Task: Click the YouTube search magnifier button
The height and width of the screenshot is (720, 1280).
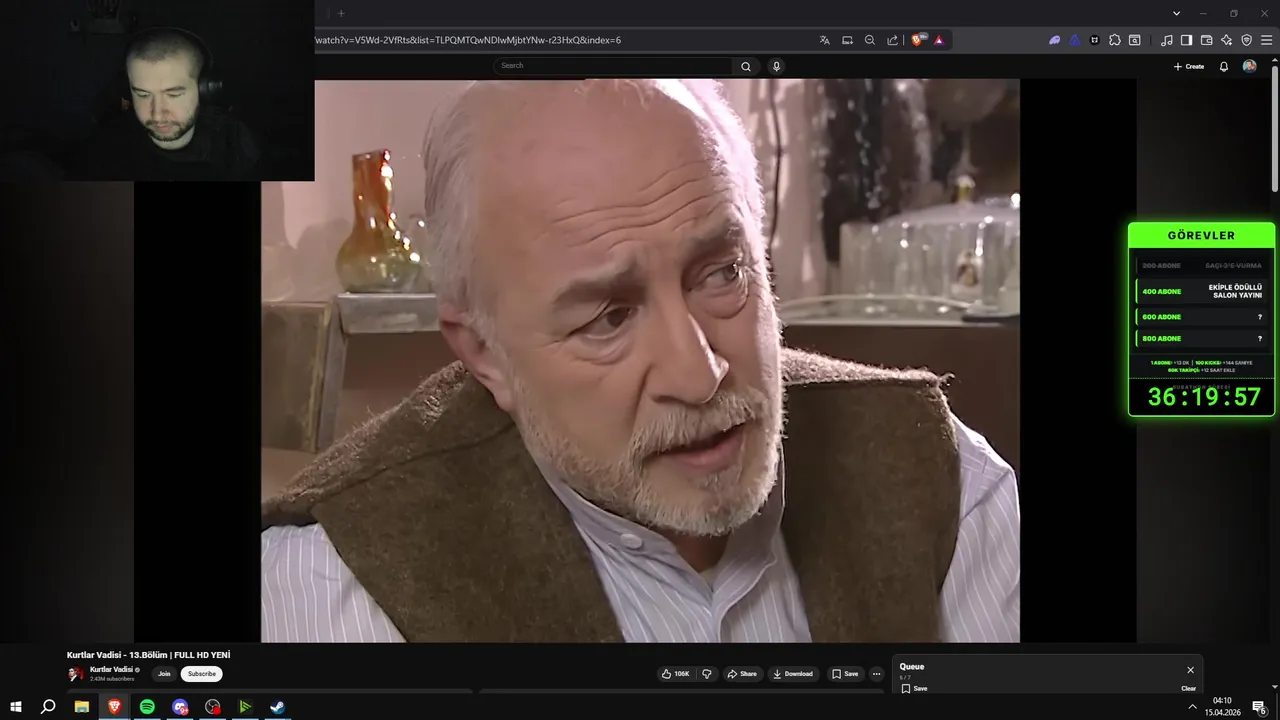Action: (x=746, y=66)
